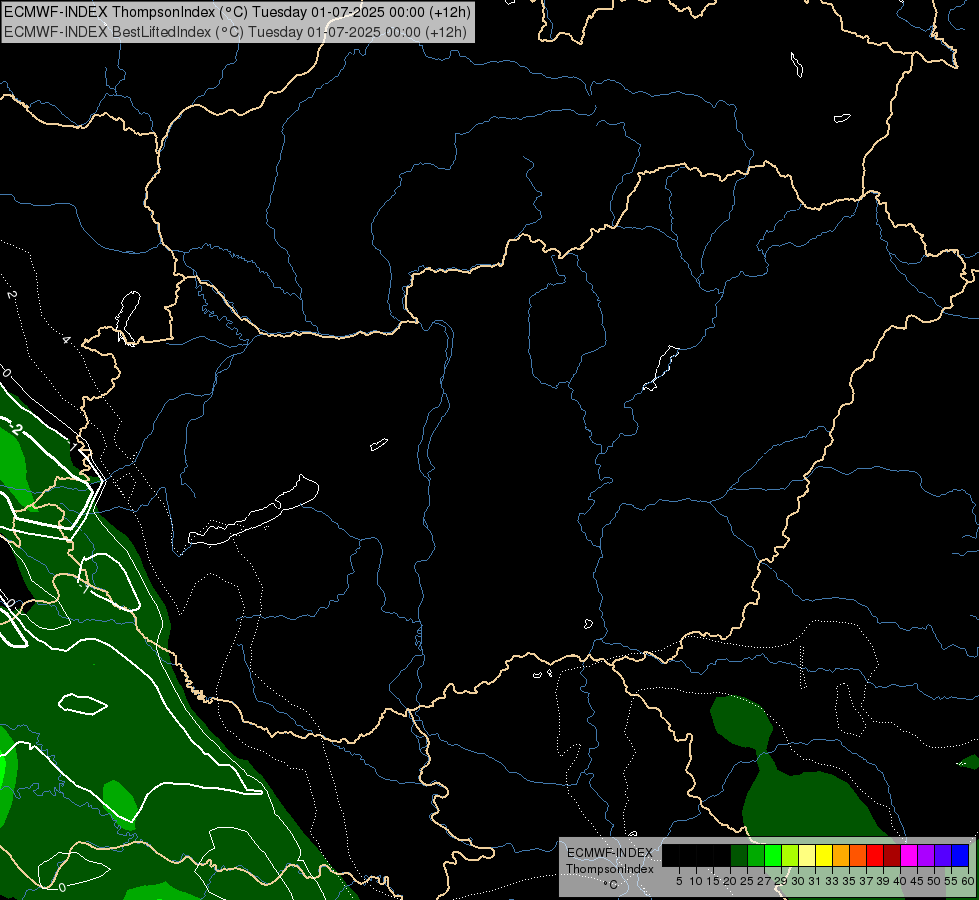The height and width of the screenshot is (900, 979).
Task: Click the red 37–39 legend swatch
Action: pyautogui.click(x=875, y=856)
